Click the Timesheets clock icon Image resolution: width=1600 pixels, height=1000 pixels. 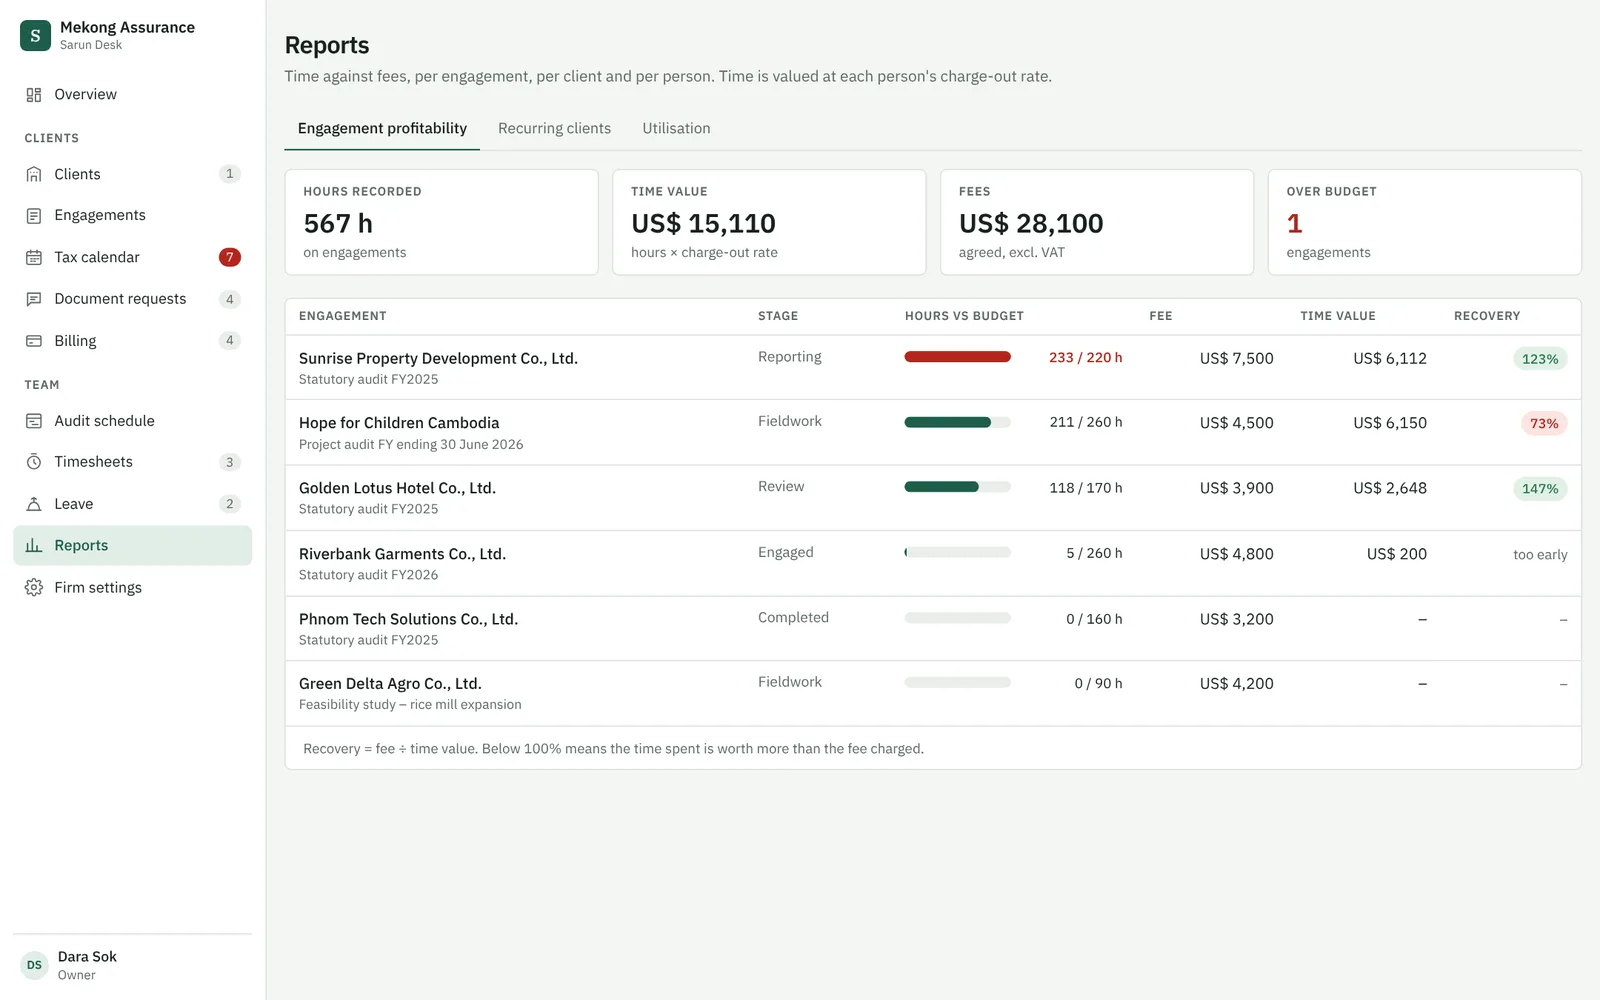34,462
